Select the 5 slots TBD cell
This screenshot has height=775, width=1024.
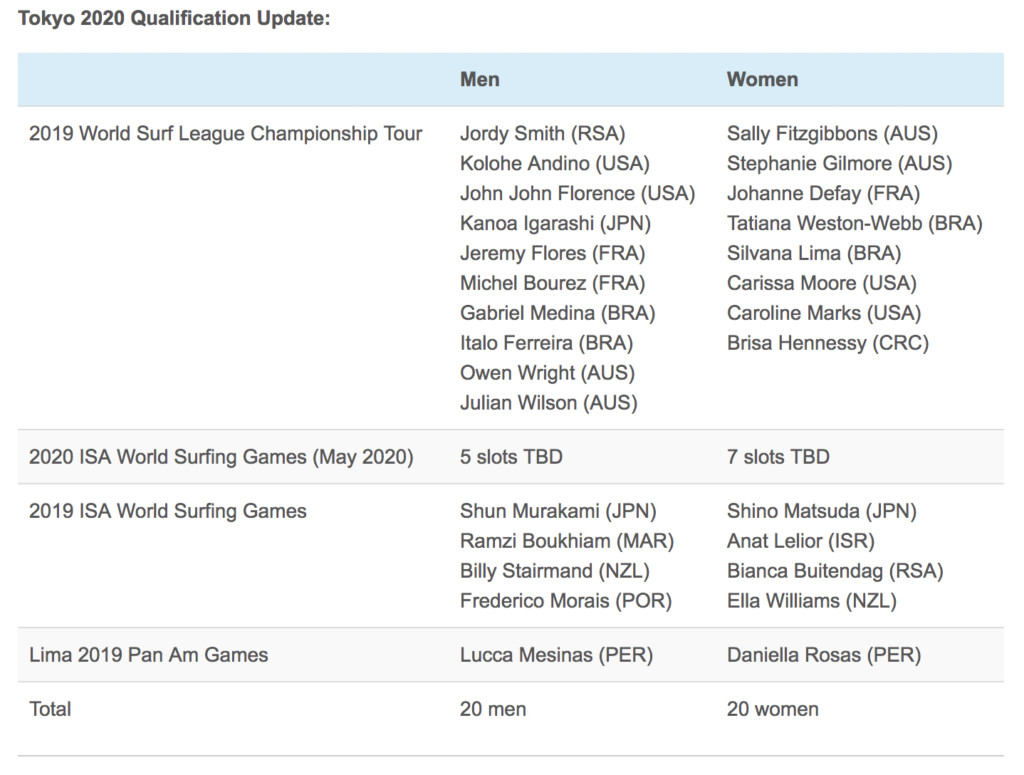pos(511,458)
